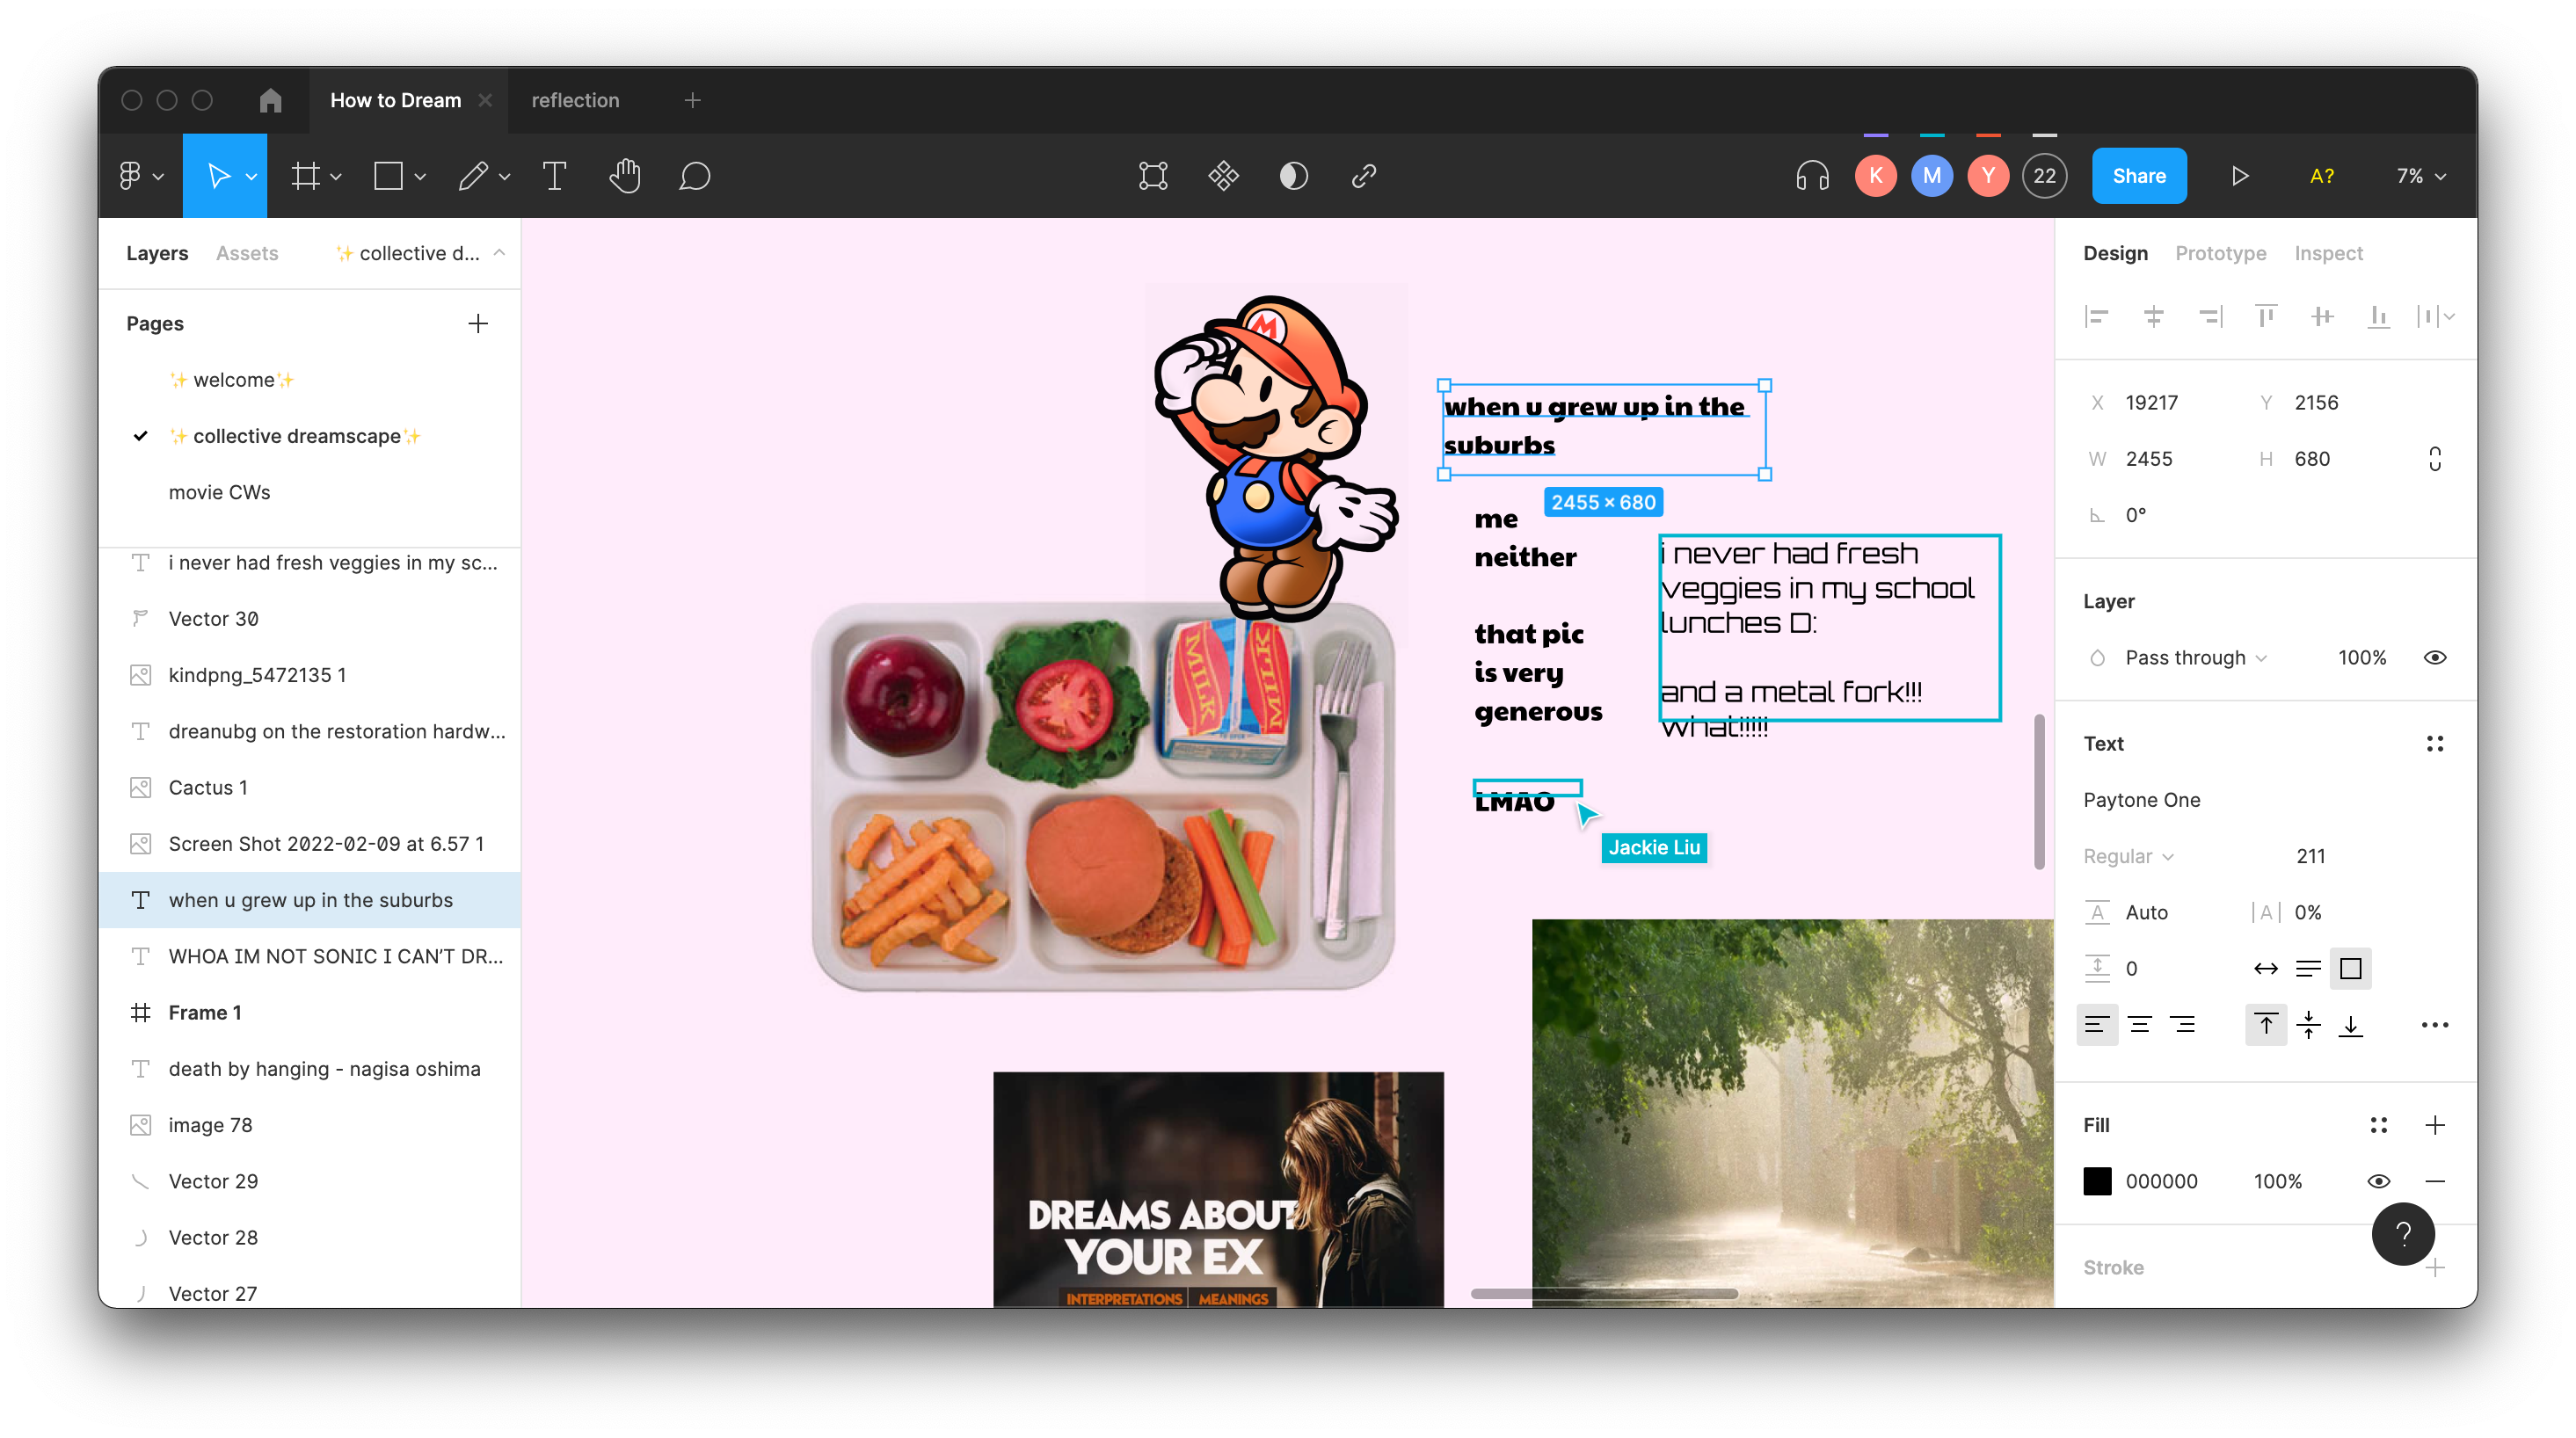Toggle constrain proportions lock
Image resolution: width=2576 pixels, height=1438 pixels.
(2434, 459)
